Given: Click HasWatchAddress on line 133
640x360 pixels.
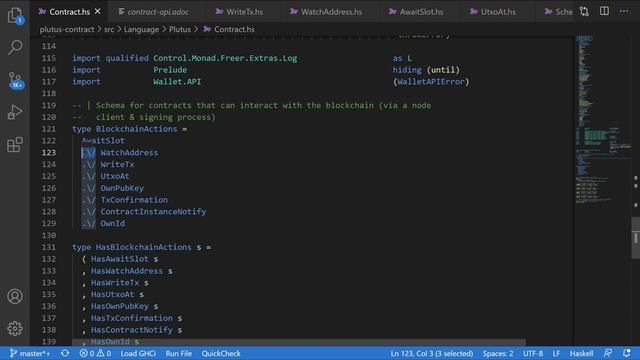Looking at the screenshot, I should tap(127, 271).
